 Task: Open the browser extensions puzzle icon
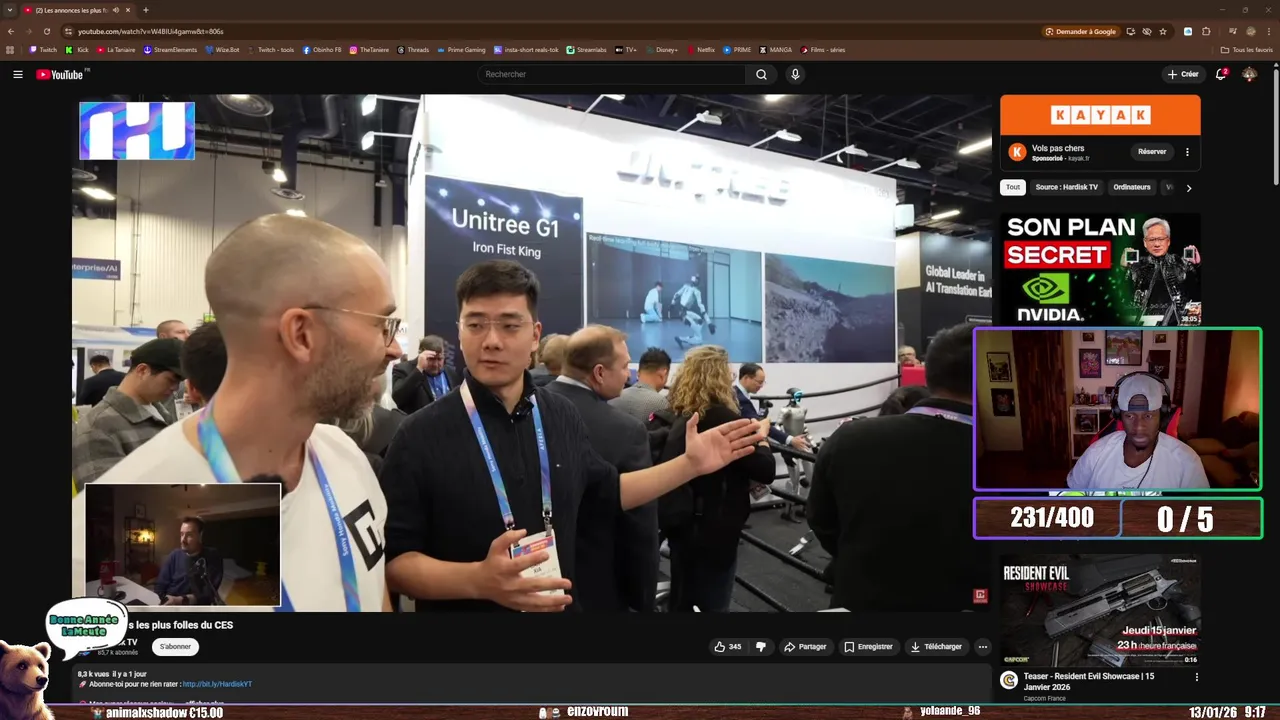[x=1206, y=31]
